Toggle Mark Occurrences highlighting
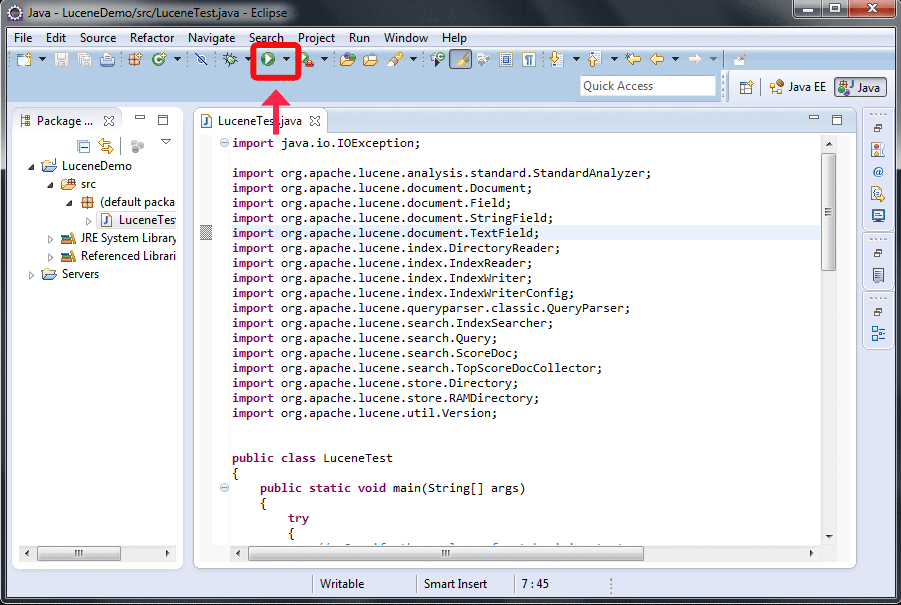Viewport: 901px width, 605px height. [461, 59]
